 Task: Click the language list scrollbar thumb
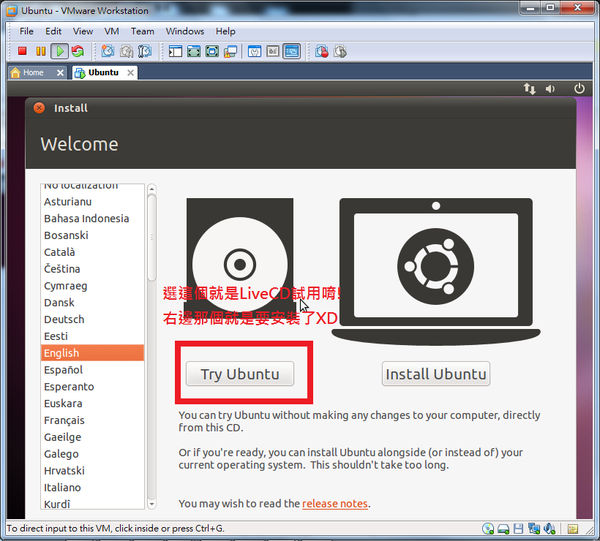click(x=152, y=237)
